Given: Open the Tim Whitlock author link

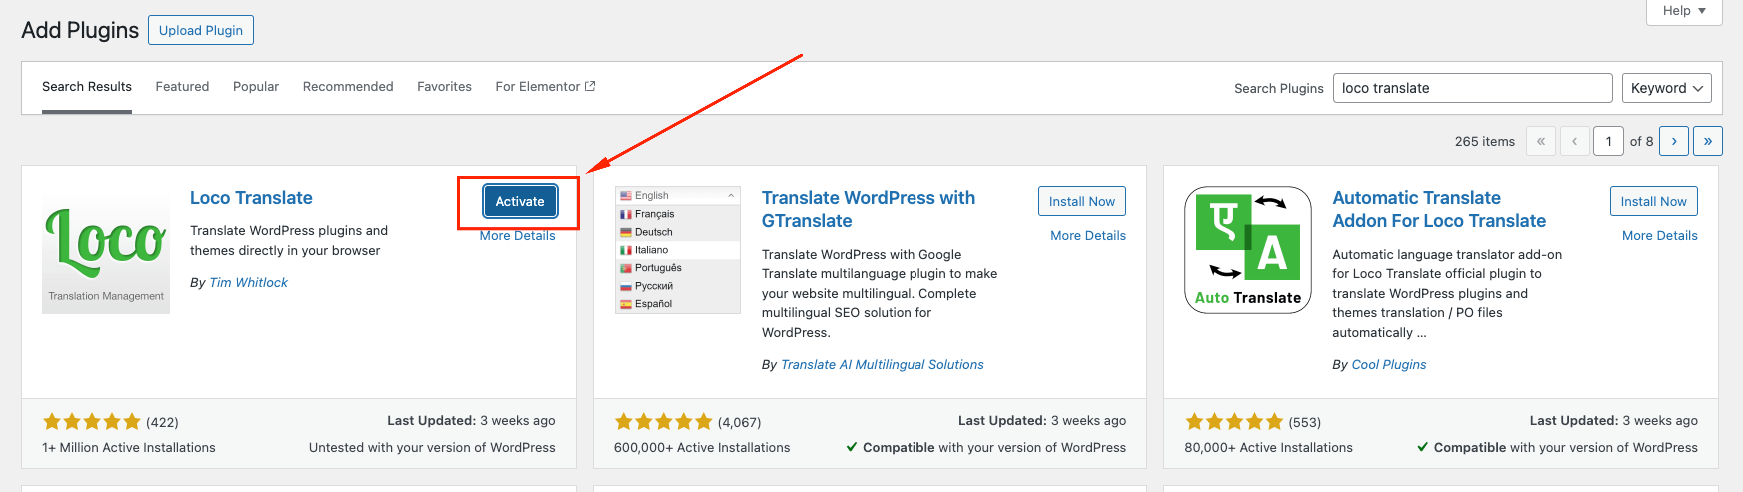Looking at the screenshot, I should [x=248, y=283].
